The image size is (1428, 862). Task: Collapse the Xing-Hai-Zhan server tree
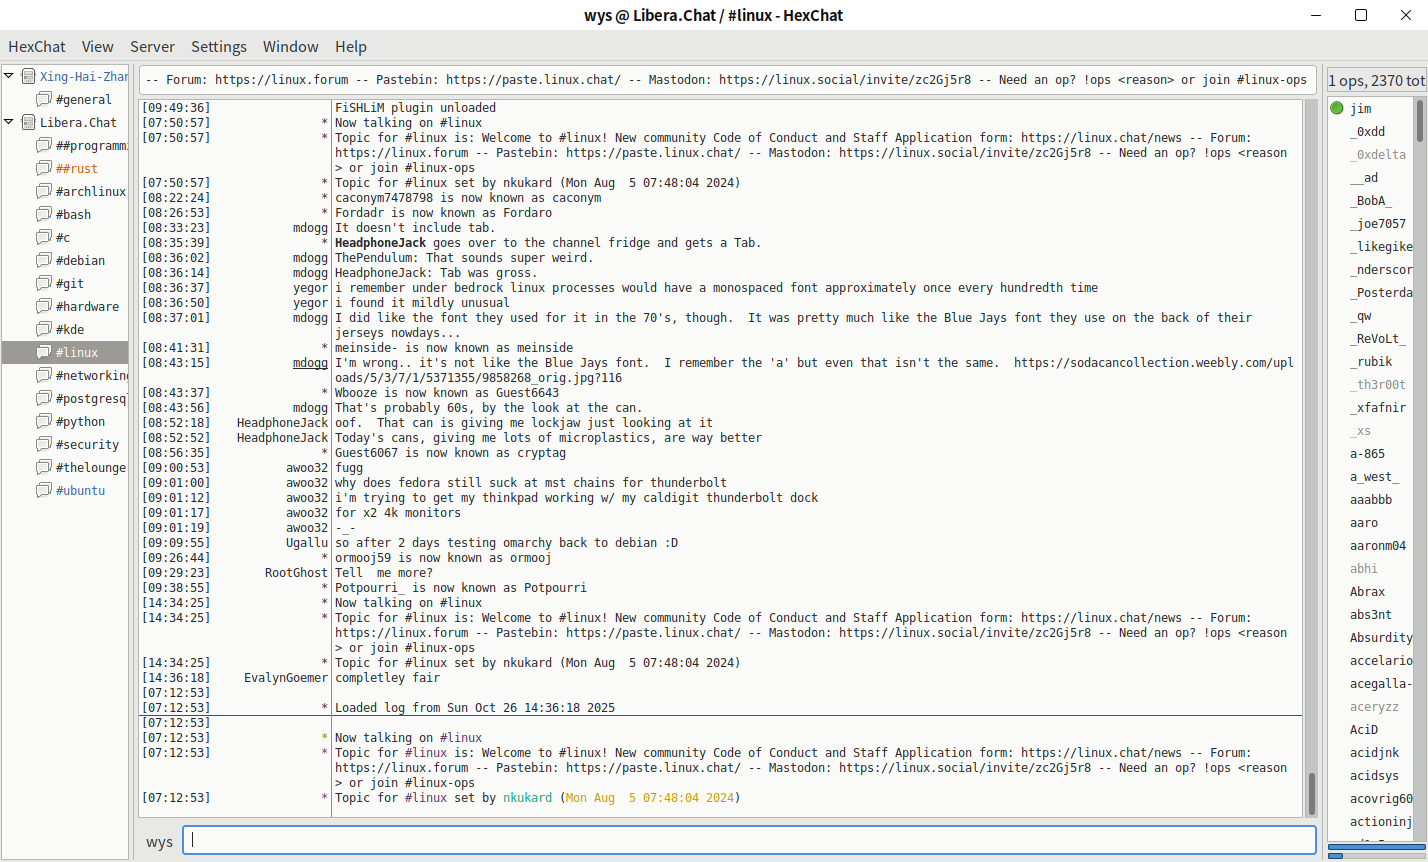(x=9, y=76)
